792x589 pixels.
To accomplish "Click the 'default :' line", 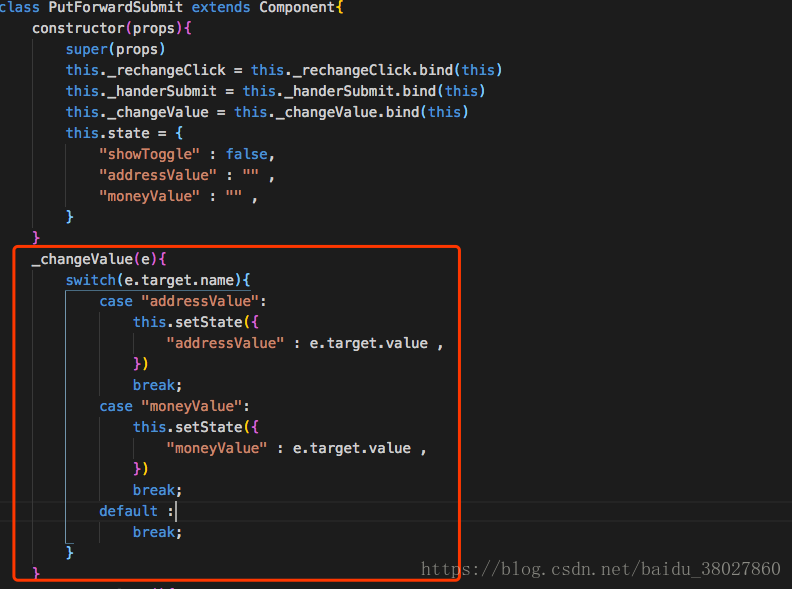I will pos(136,511).
